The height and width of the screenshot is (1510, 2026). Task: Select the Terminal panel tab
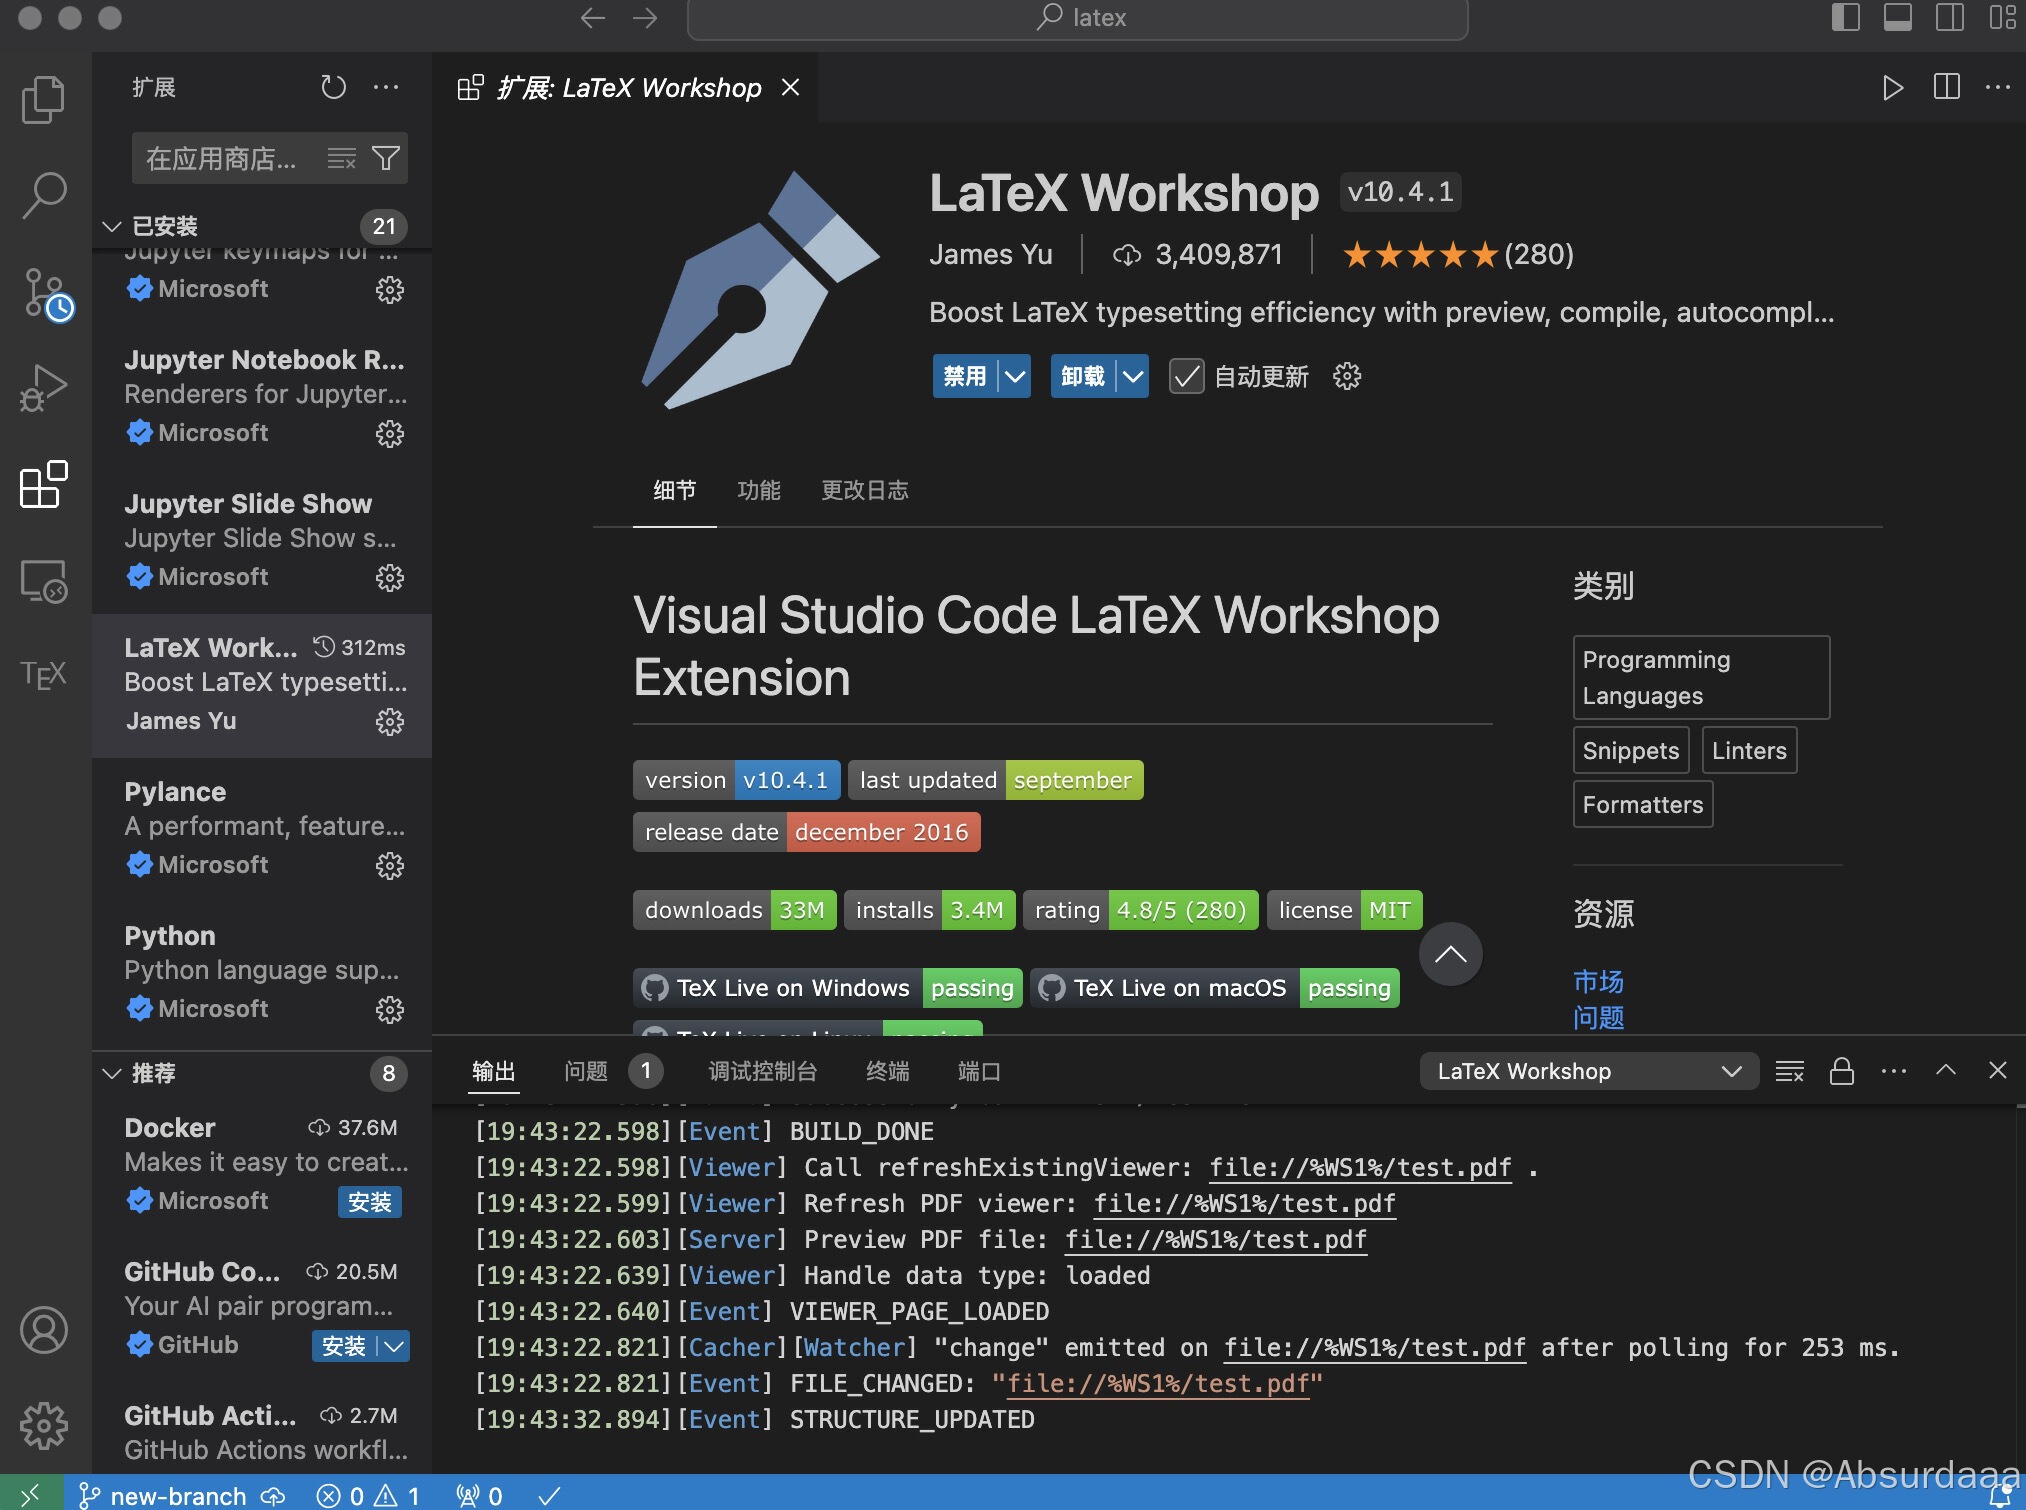point(888,1072)
